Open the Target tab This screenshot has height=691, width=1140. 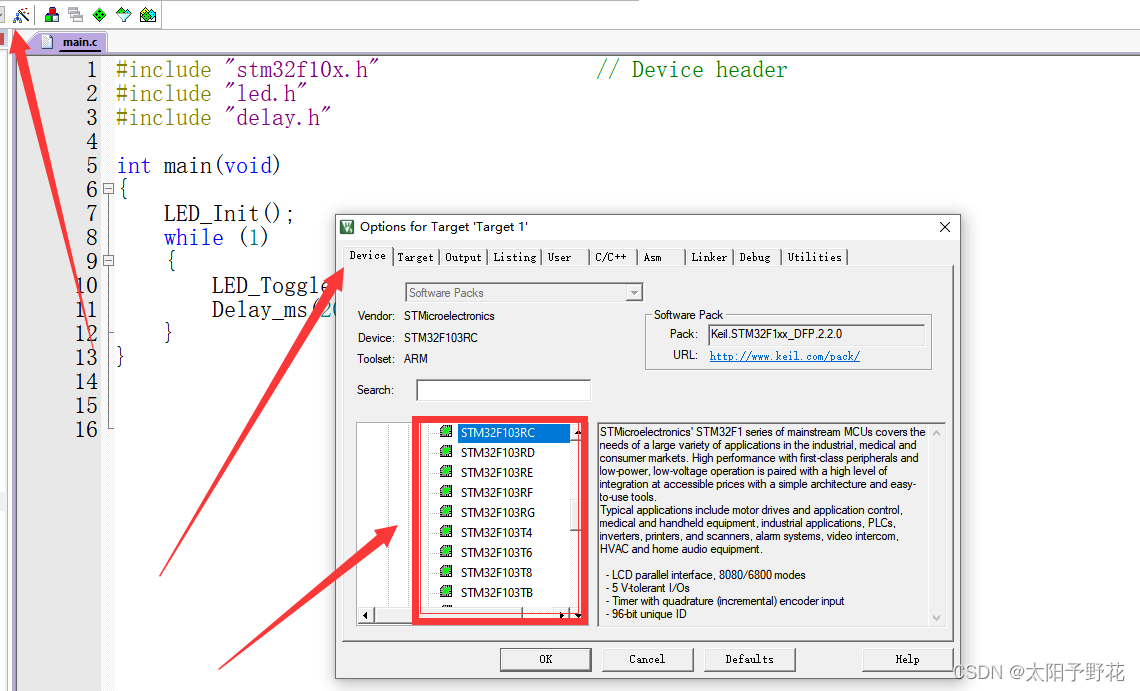pyautogui.click(x=415, y=257)
